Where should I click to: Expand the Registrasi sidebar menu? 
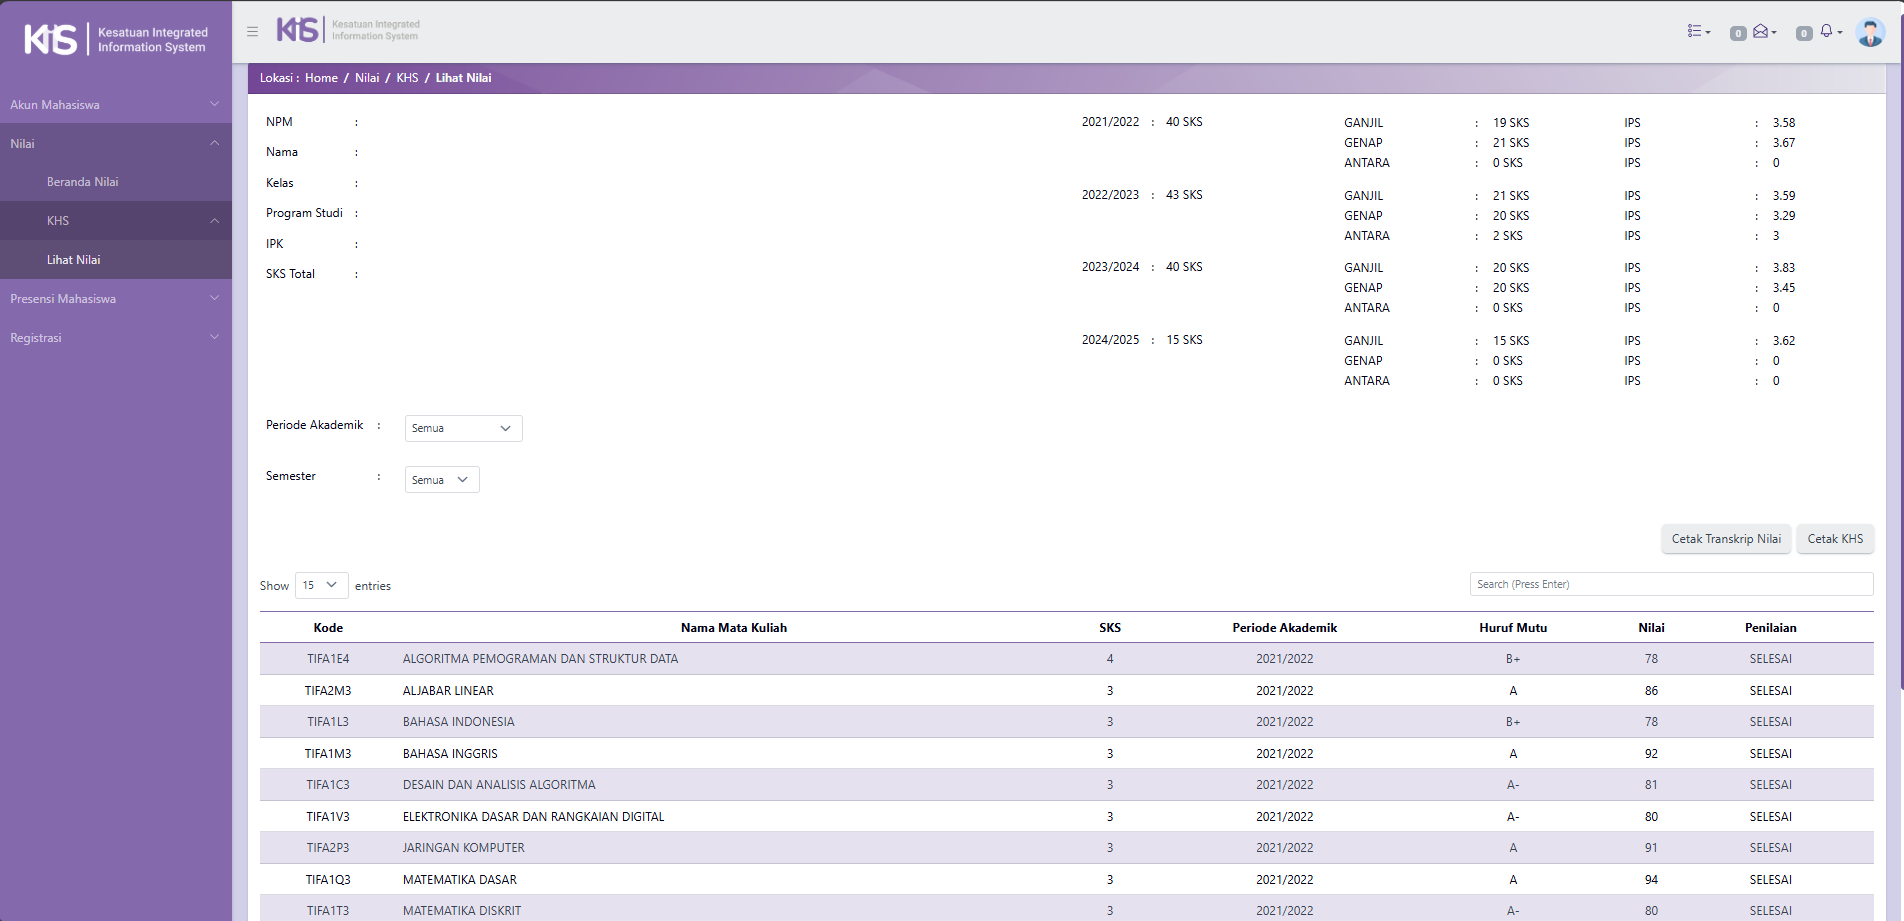(x=115, y=338)
